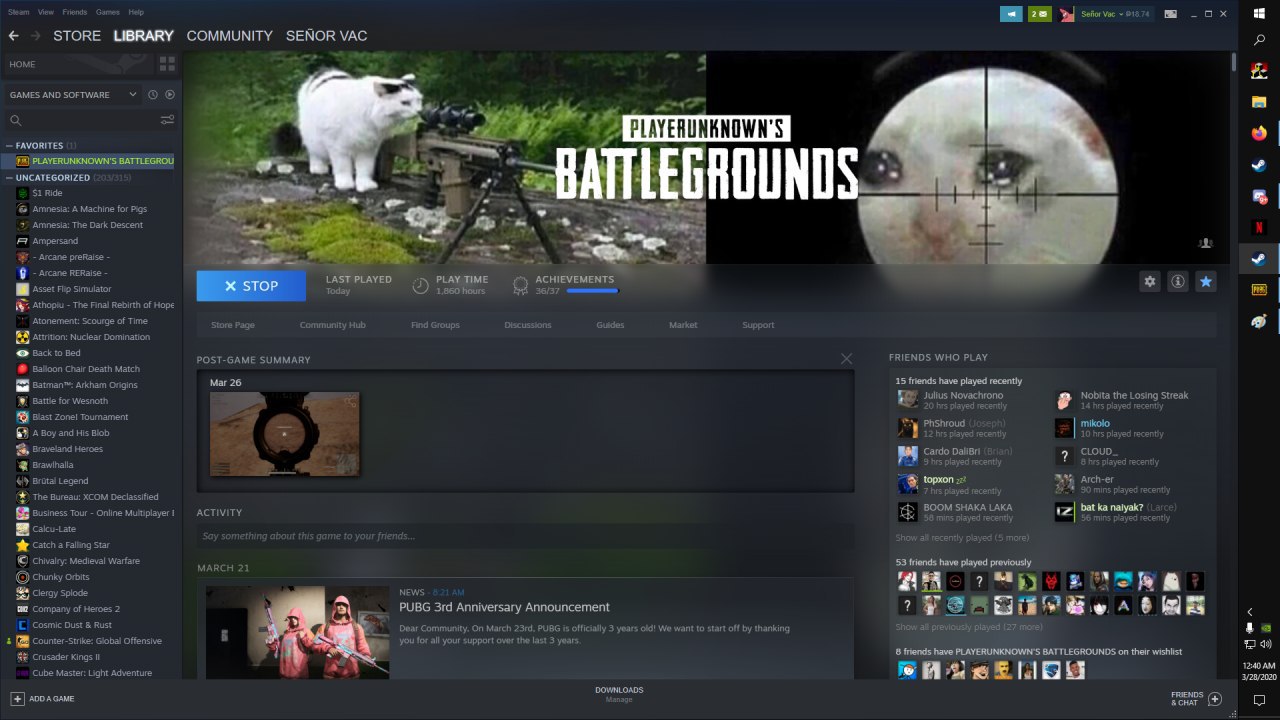This screenshot has height=720, width=1280.
Task: Open the Market link
Action: [683, 325]
